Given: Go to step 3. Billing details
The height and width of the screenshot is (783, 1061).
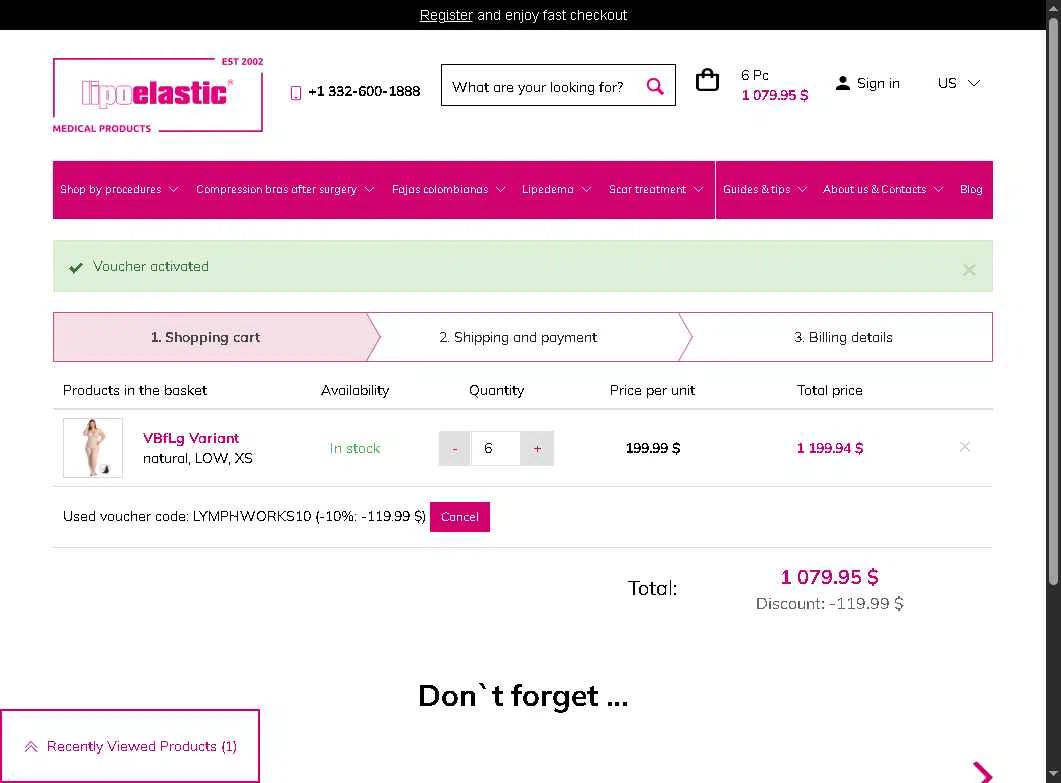Looking at the screenshot, I should [842, 337].
